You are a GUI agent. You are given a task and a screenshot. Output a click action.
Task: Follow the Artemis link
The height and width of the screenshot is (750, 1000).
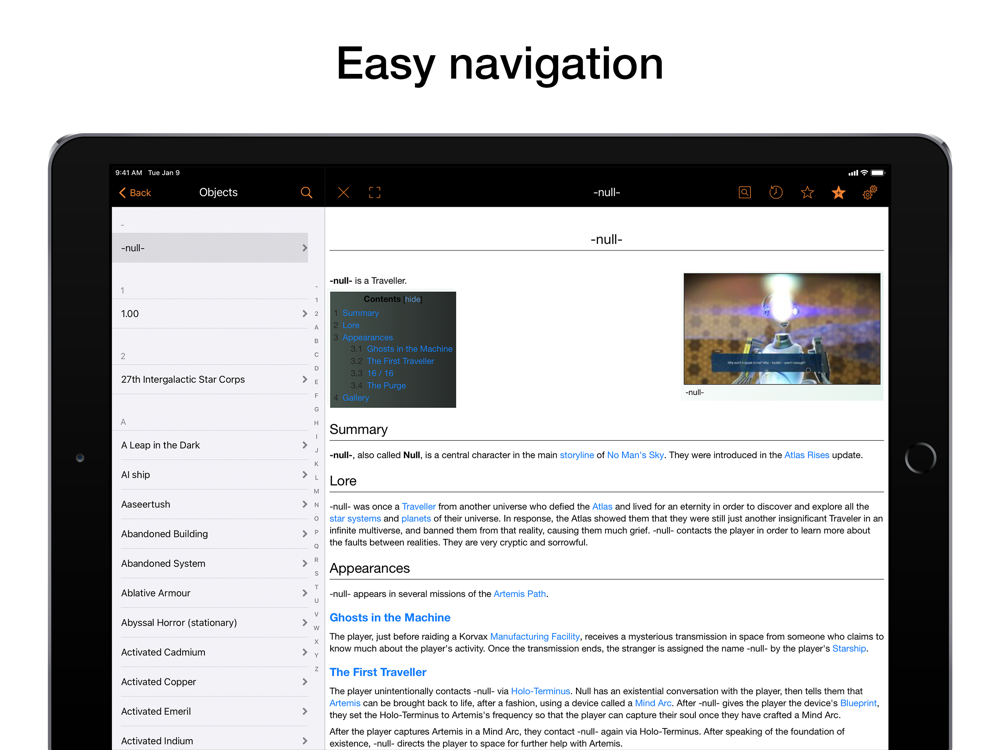pyautogui.click(x=344, y=703)
